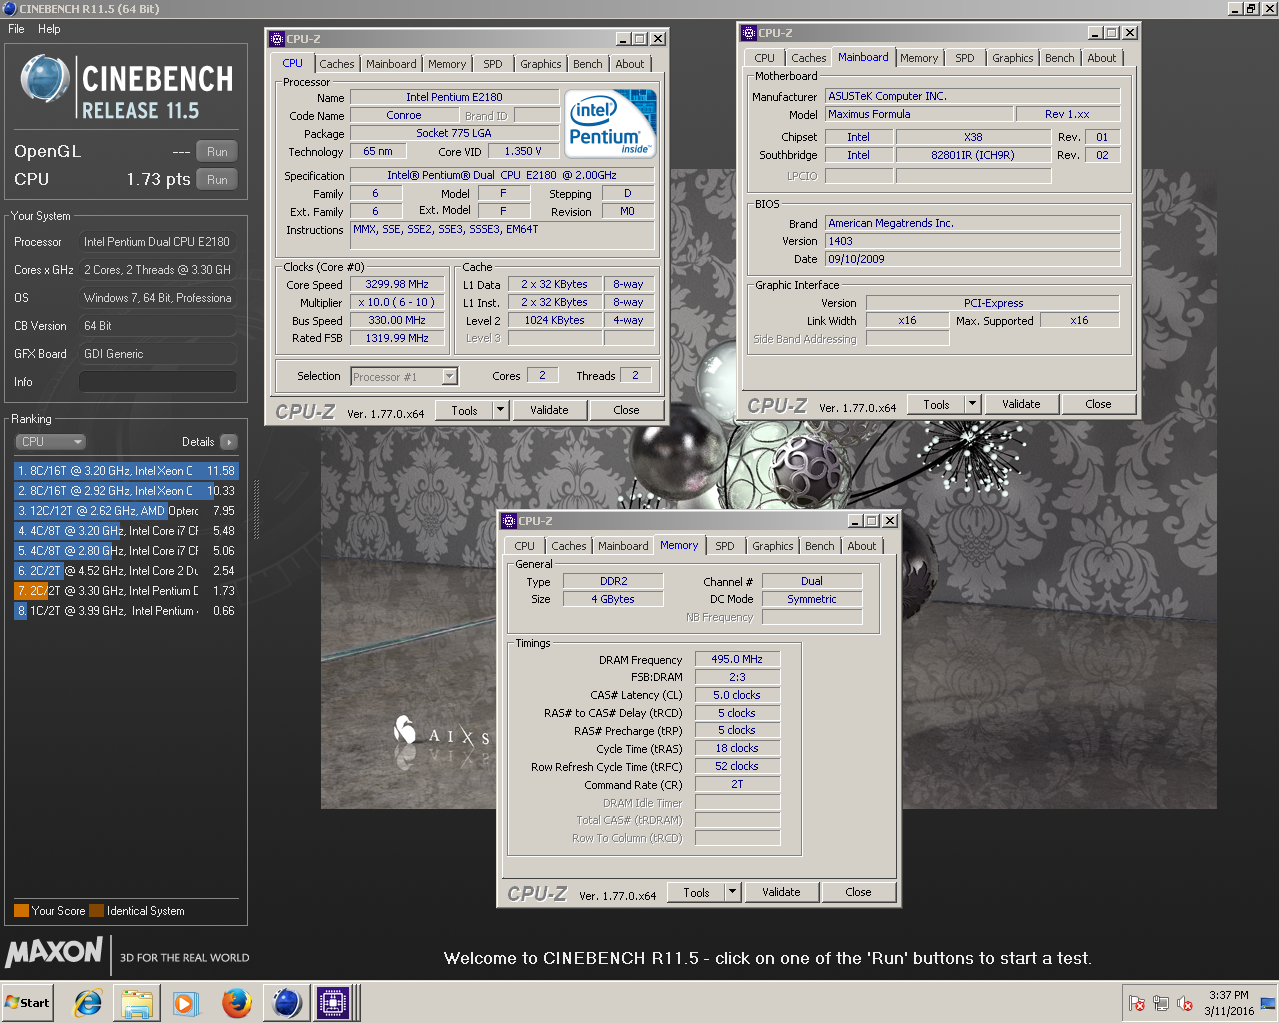Open the File menu
The height and width of the screenshot is (1023, 1279).
click(x=16, y=29)
